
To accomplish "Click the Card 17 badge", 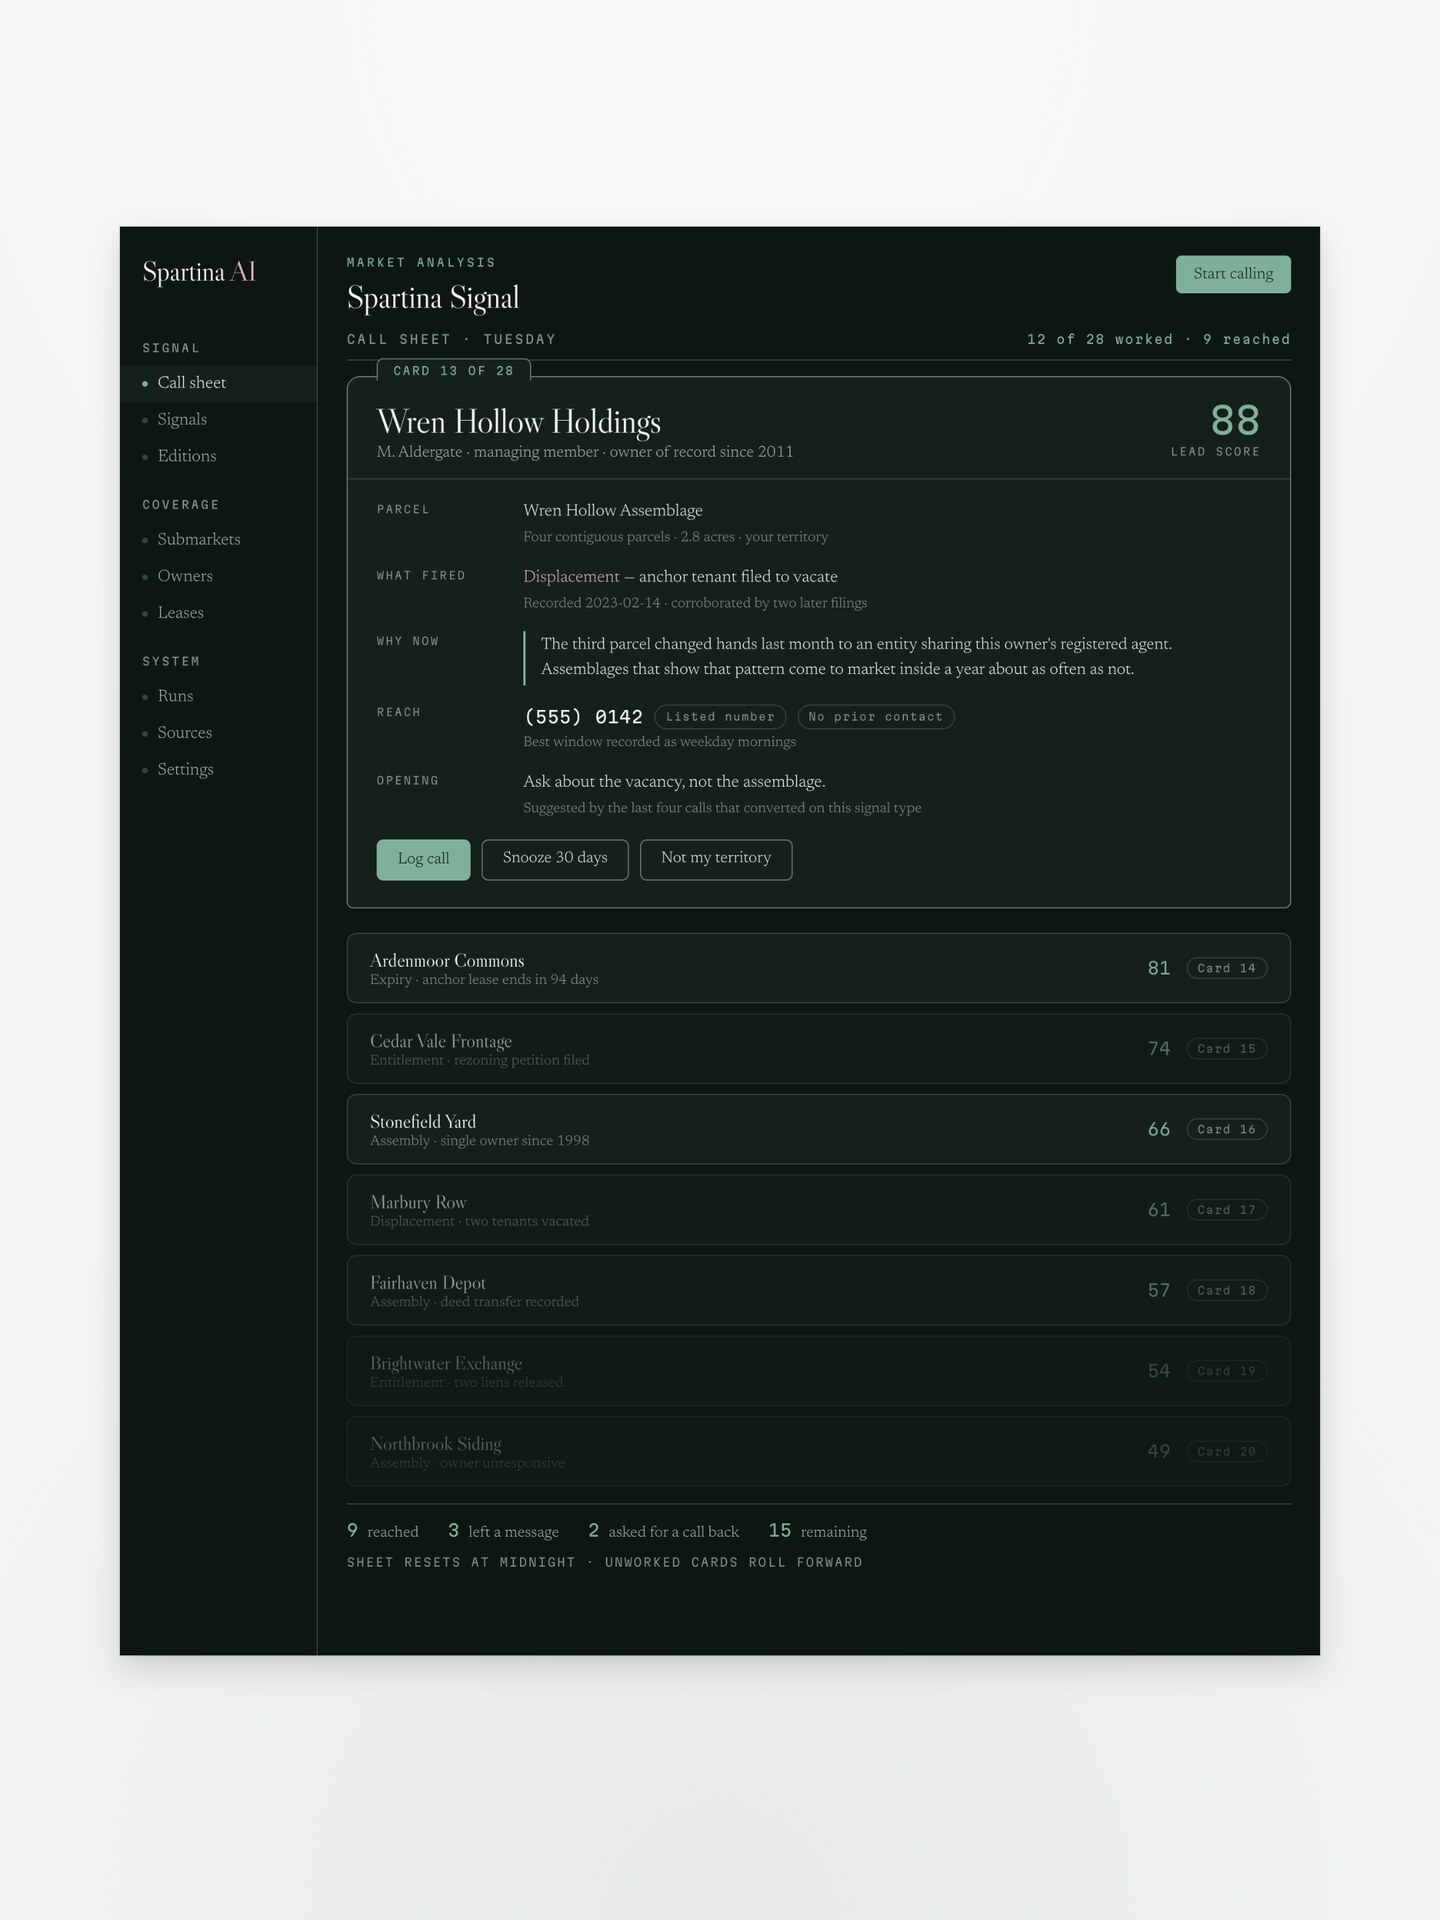I will [1227, 1210].
